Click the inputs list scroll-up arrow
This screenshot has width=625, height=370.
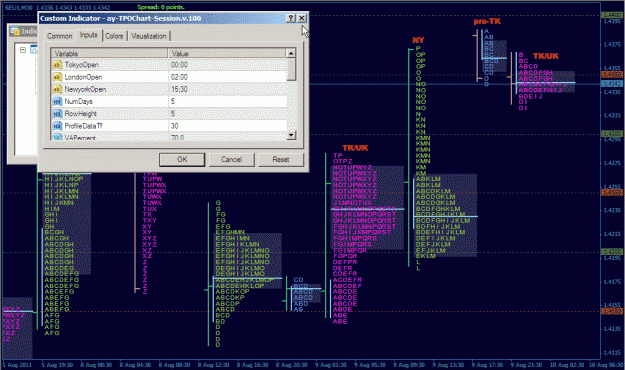pyautogui.click(x=291, y=53)
